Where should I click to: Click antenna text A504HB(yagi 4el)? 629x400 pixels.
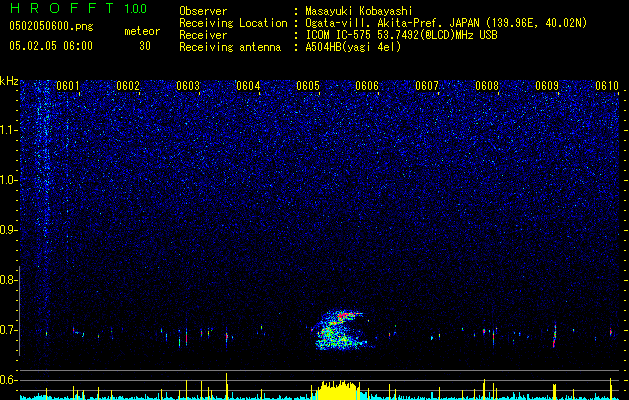(x=353, y=47)
